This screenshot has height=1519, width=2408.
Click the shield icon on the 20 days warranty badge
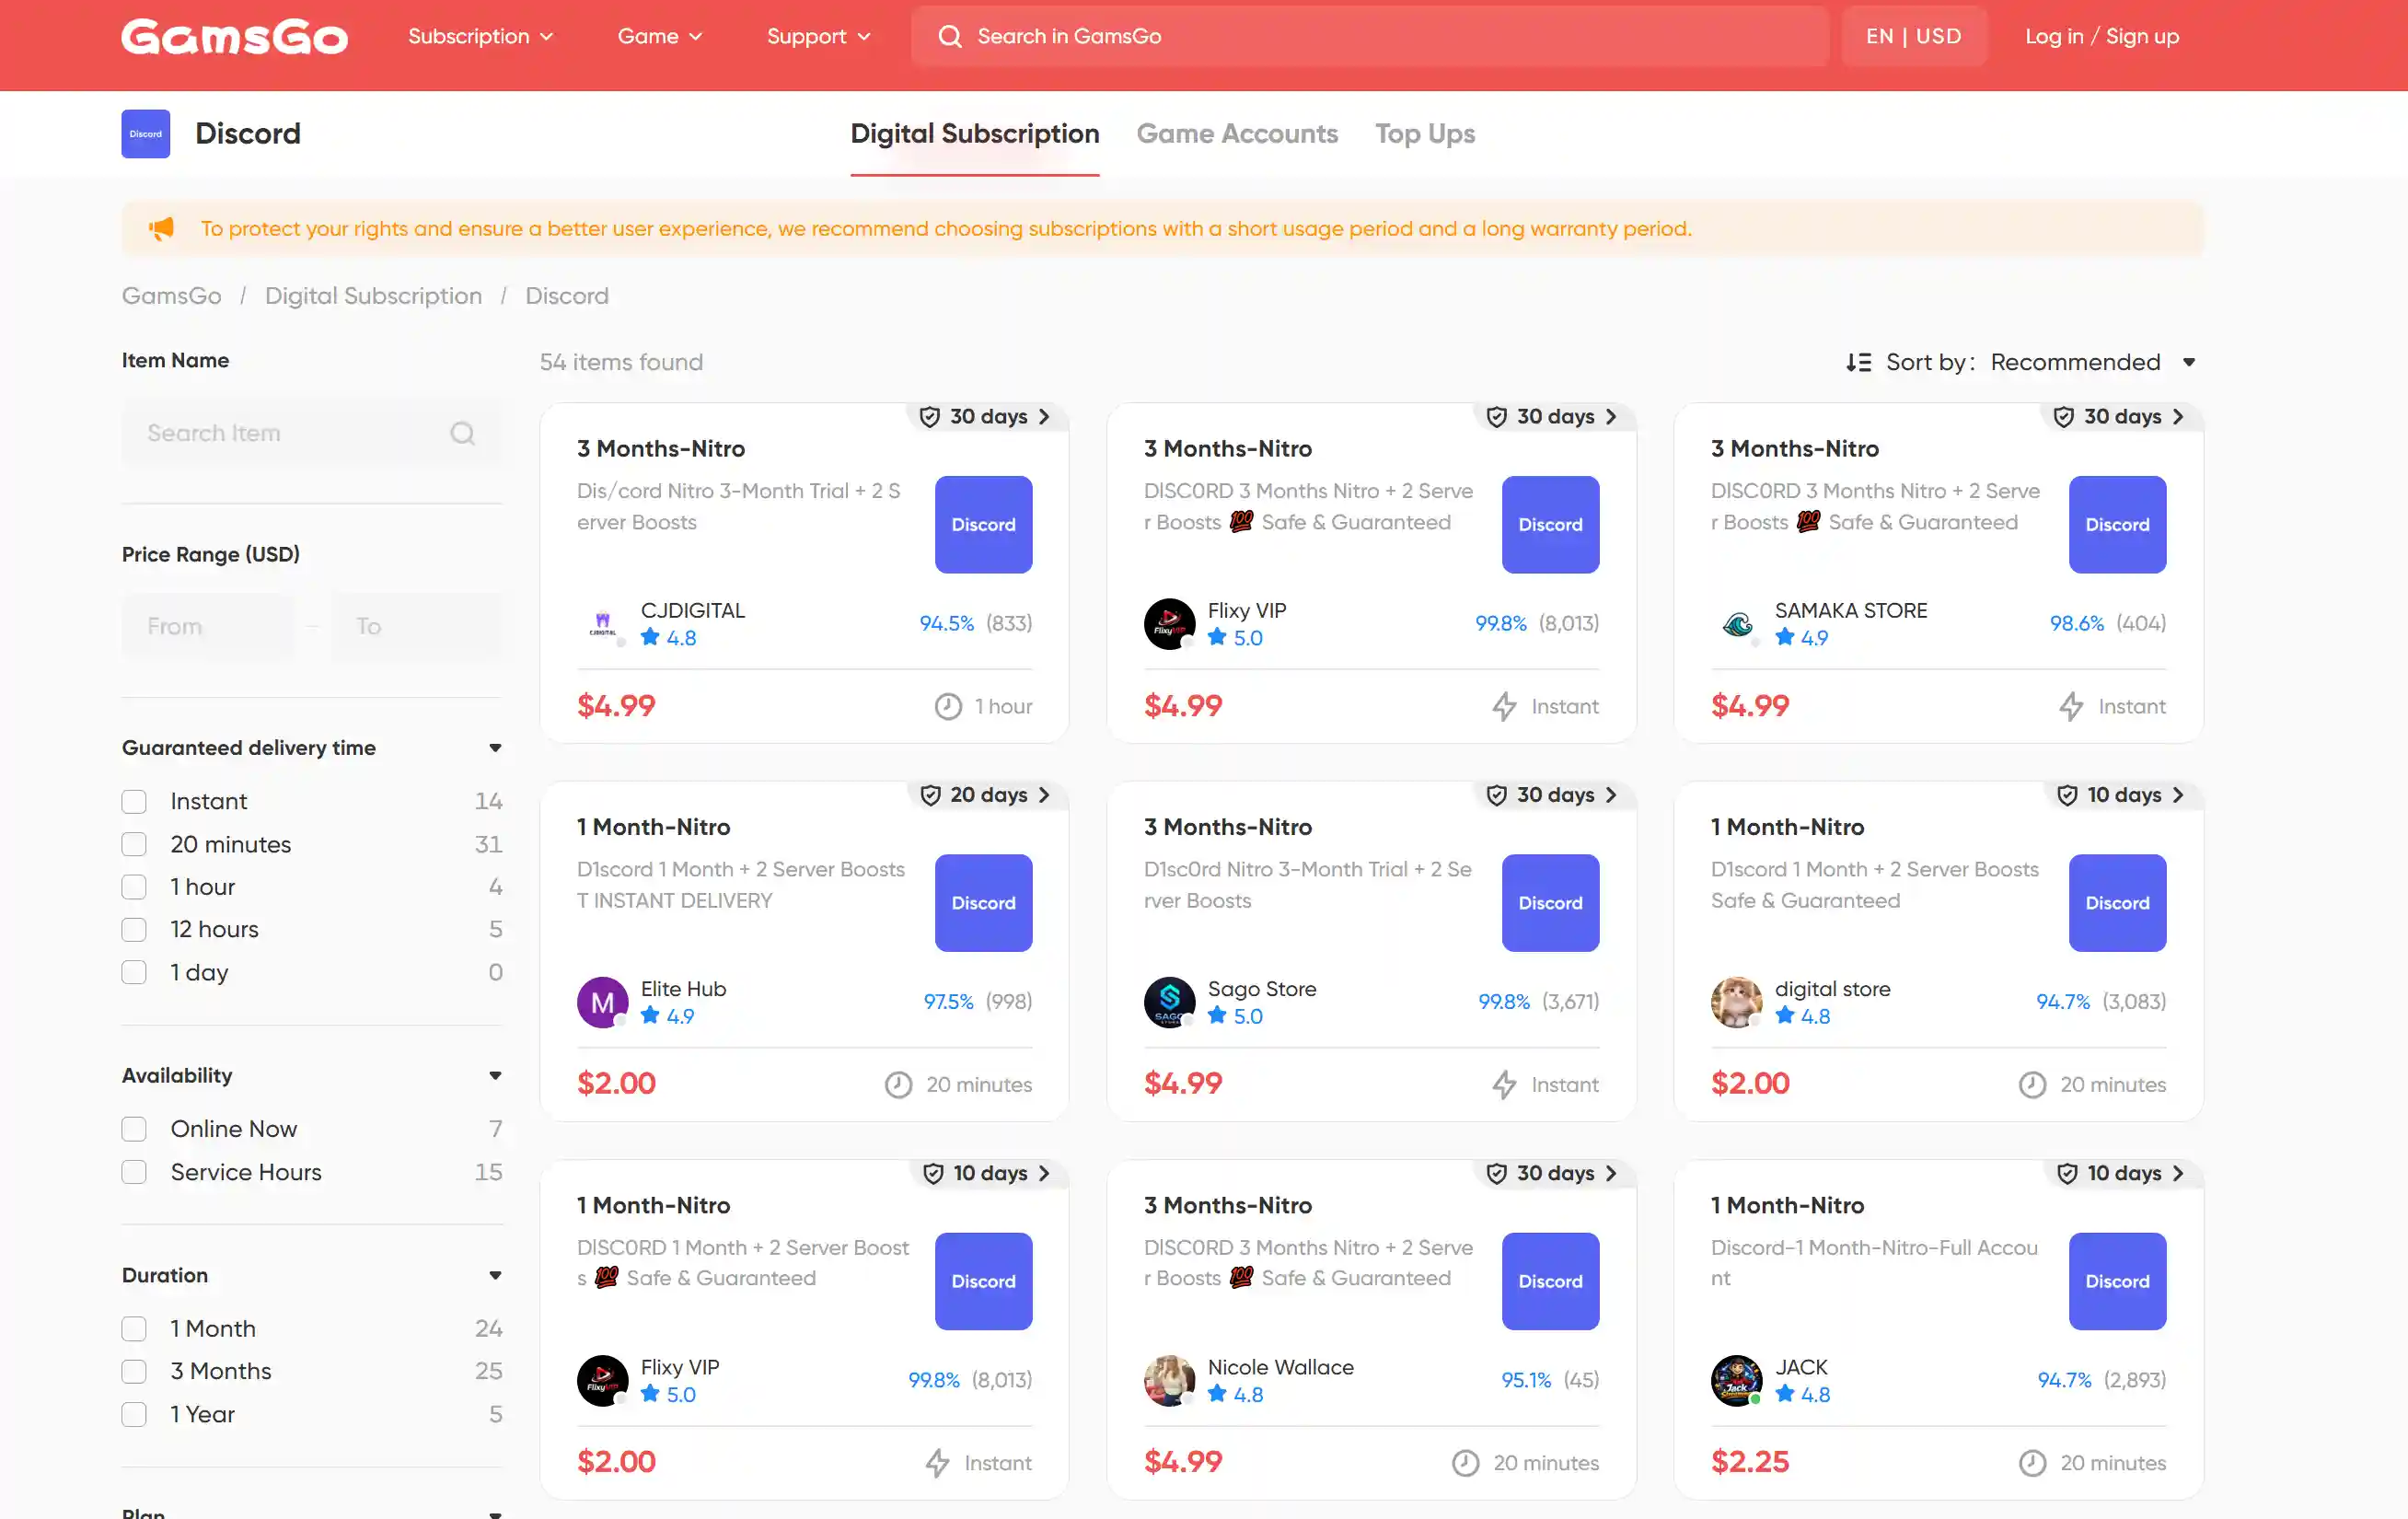930,795
